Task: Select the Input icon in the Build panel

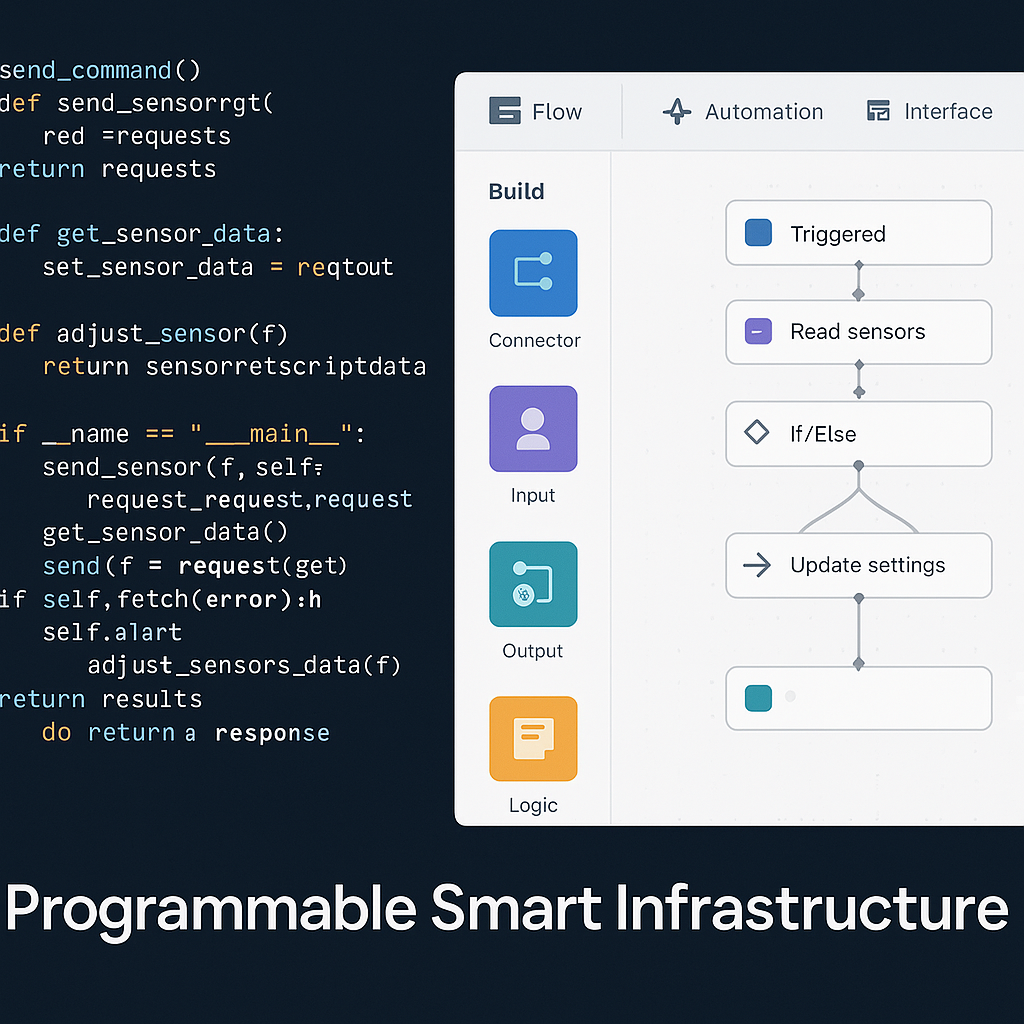Action: pyautogui.click(x=532, y=428)
